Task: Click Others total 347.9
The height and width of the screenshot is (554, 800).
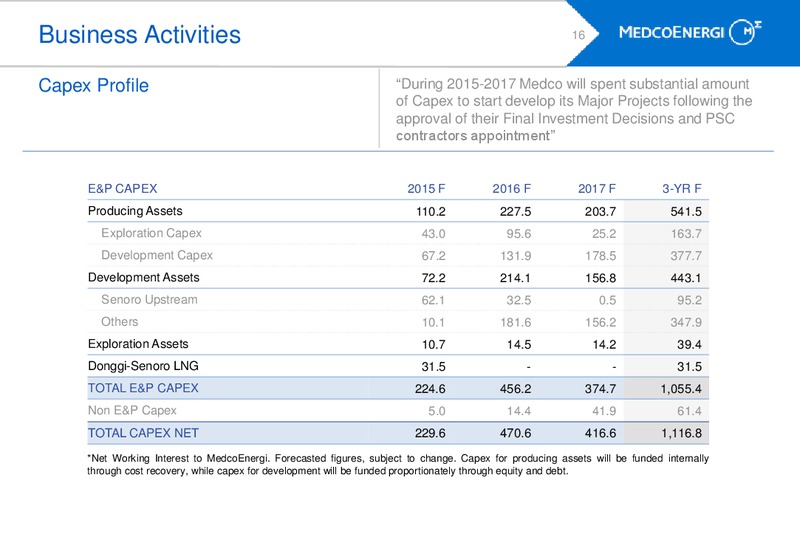Action: 686,322
